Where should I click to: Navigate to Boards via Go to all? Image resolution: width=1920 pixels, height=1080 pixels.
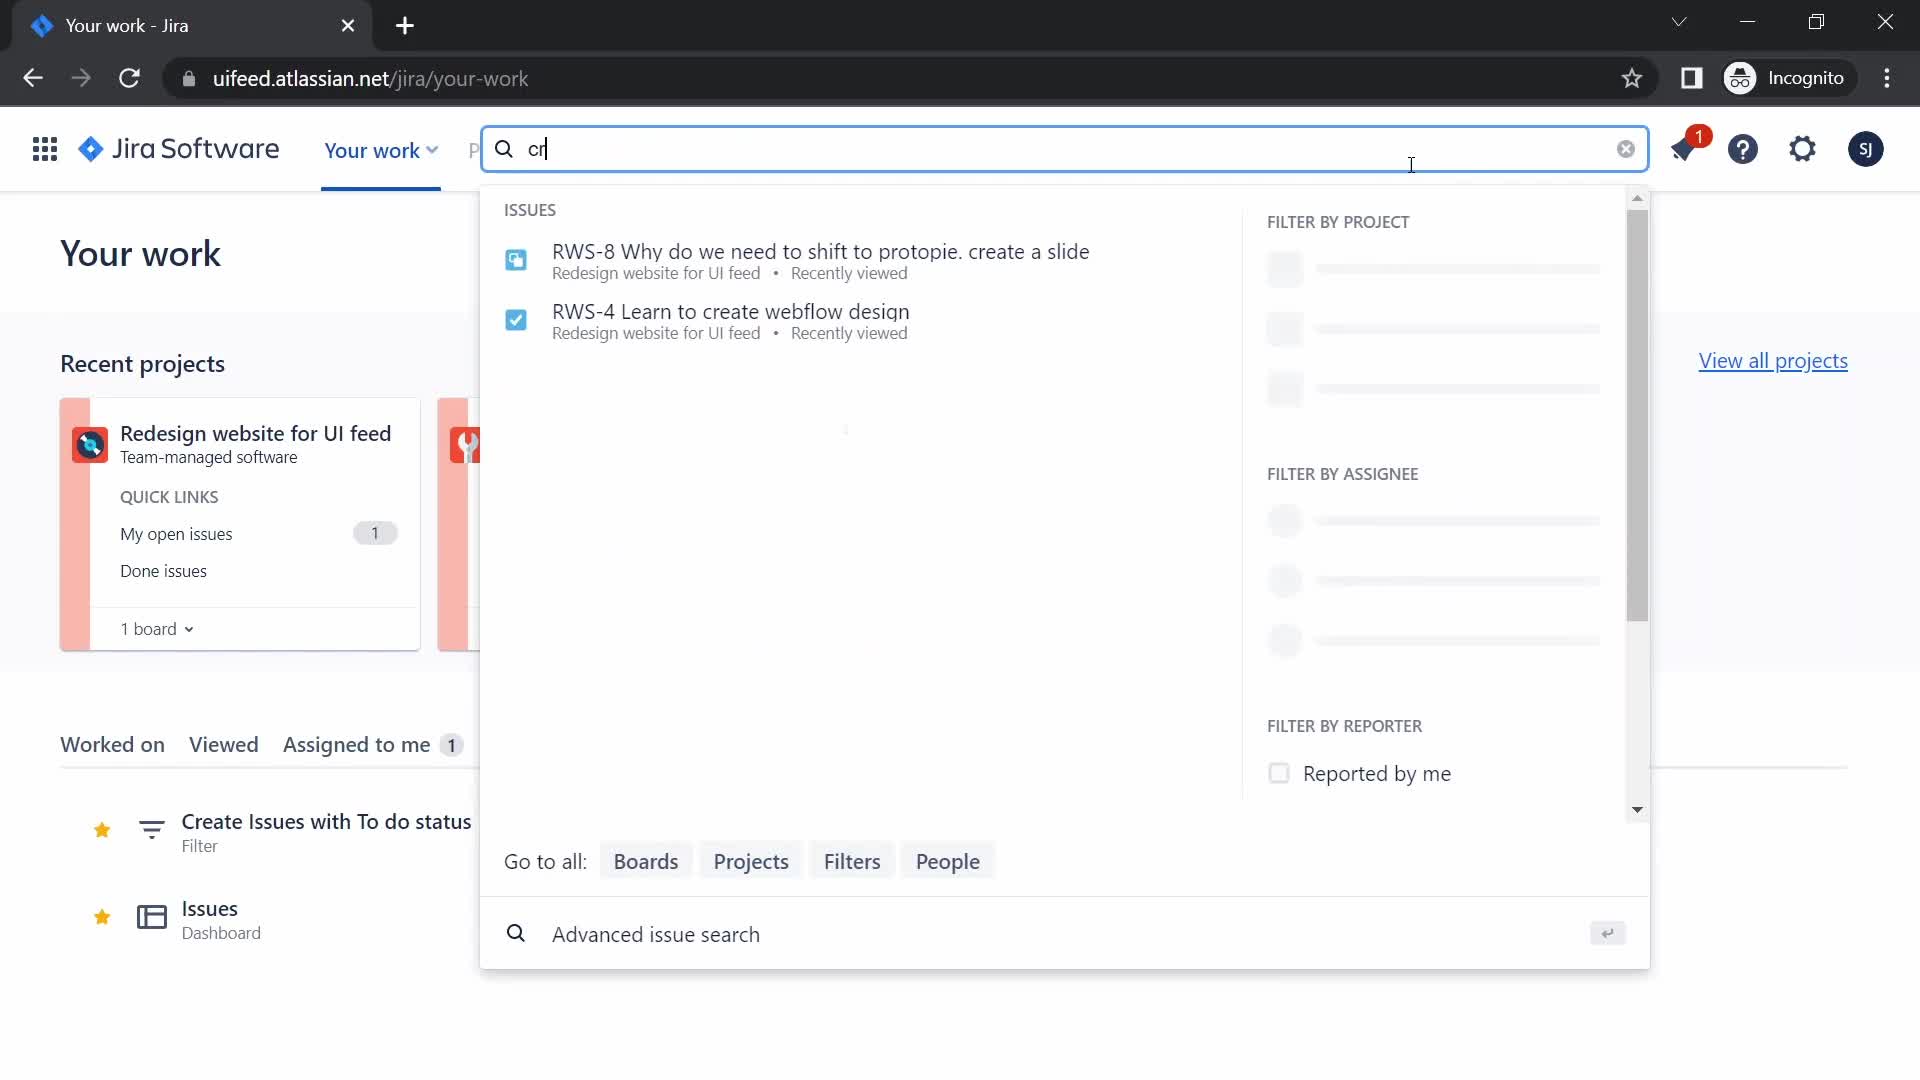coord(645,861)
